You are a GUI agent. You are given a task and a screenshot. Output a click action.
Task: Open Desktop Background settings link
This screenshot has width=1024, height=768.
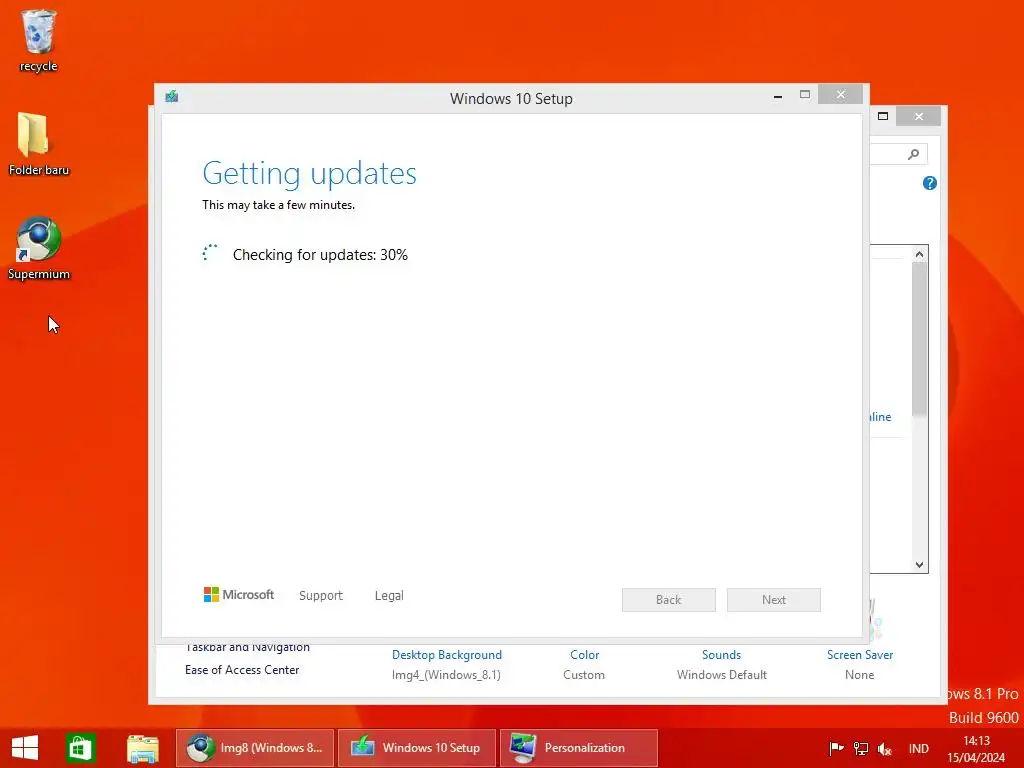tap(447, 654)
